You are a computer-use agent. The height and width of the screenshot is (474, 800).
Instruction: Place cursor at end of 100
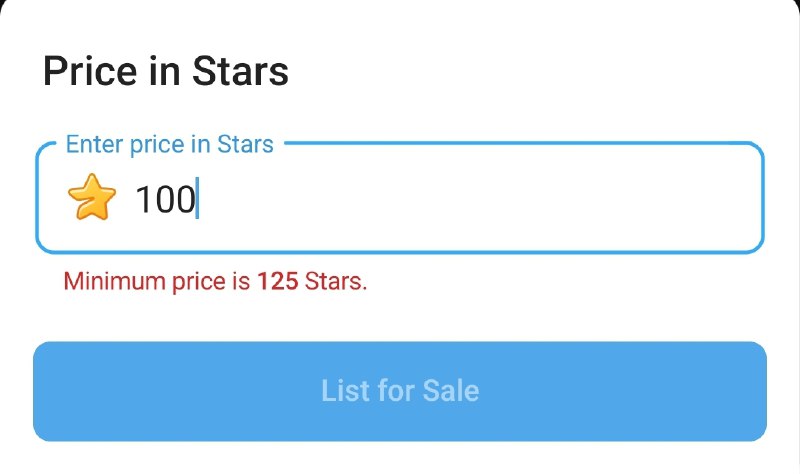(x=197, y=199)
